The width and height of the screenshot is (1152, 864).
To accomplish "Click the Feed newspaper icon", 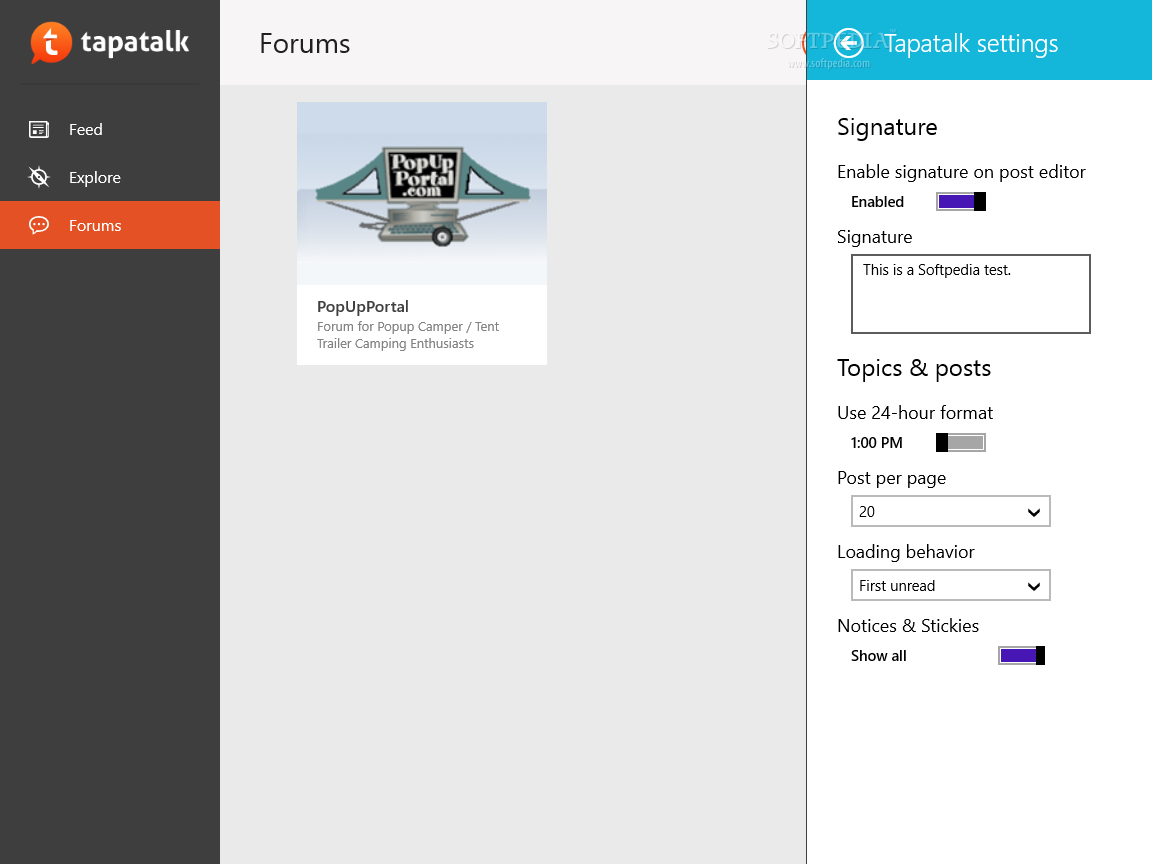I will (39, 129).
